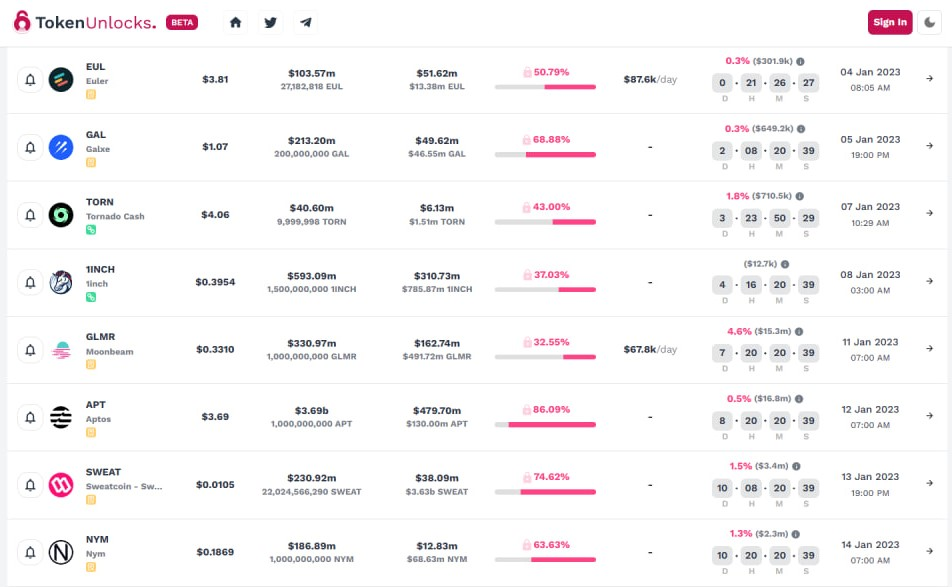Click the TokenUnlocks logo

point(85,22)
